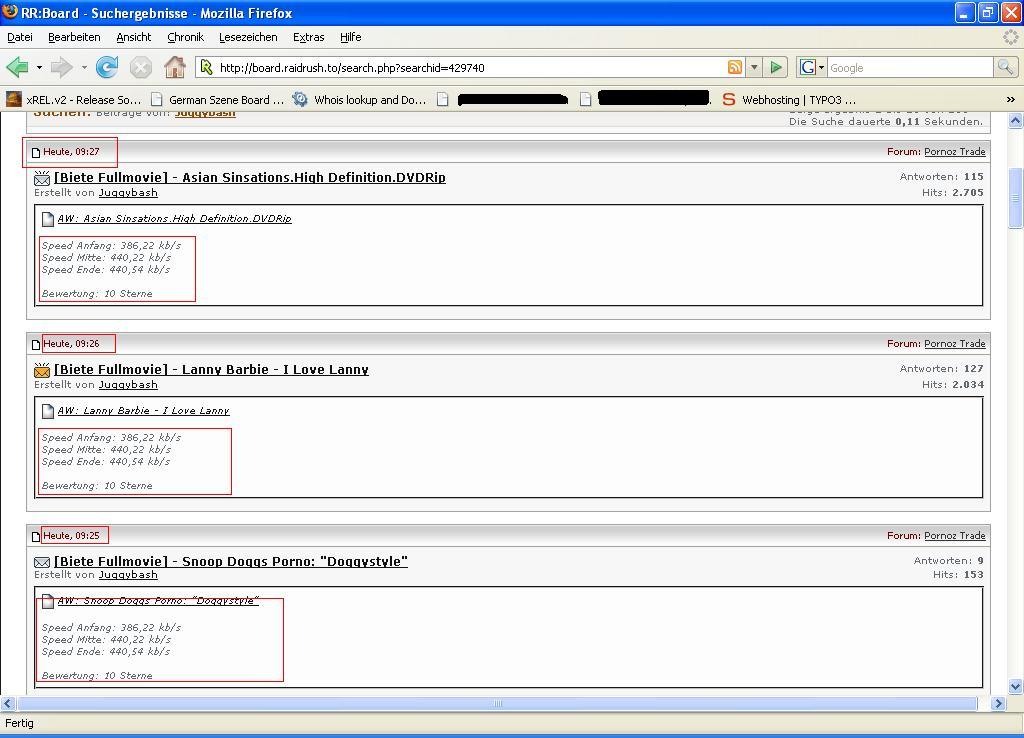
Task: Click the vertical scrollbar down arrow
Action: click(1016, 686)
